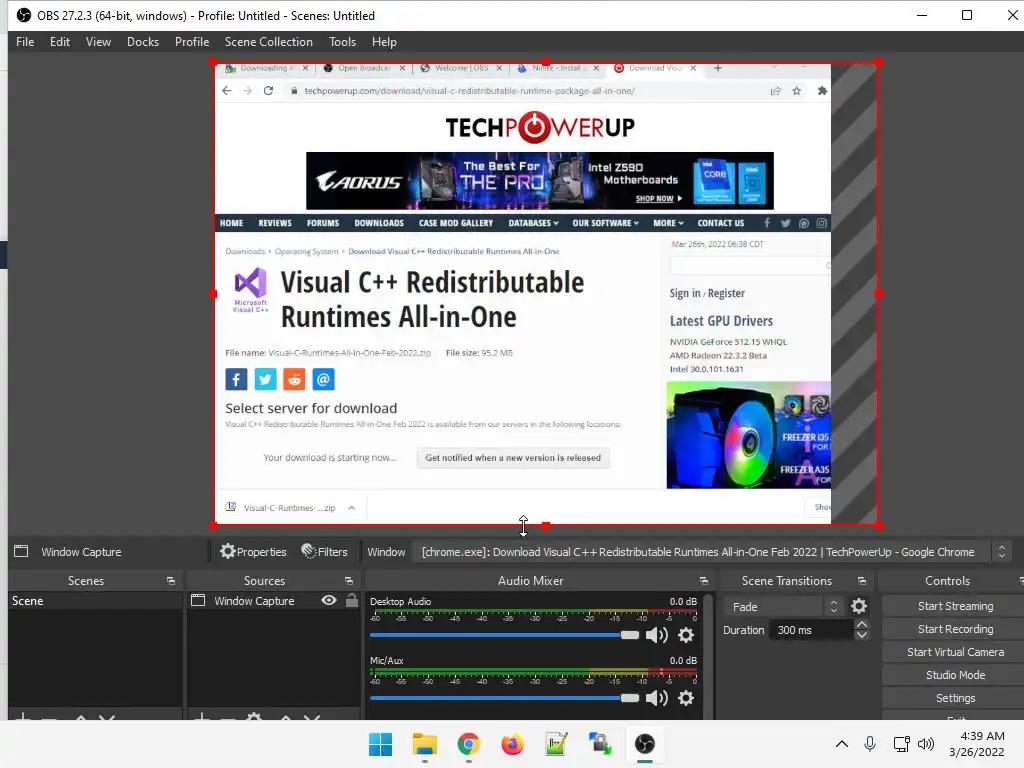
Task: Click Start Streaming
Action: click(x=955, y=606)
